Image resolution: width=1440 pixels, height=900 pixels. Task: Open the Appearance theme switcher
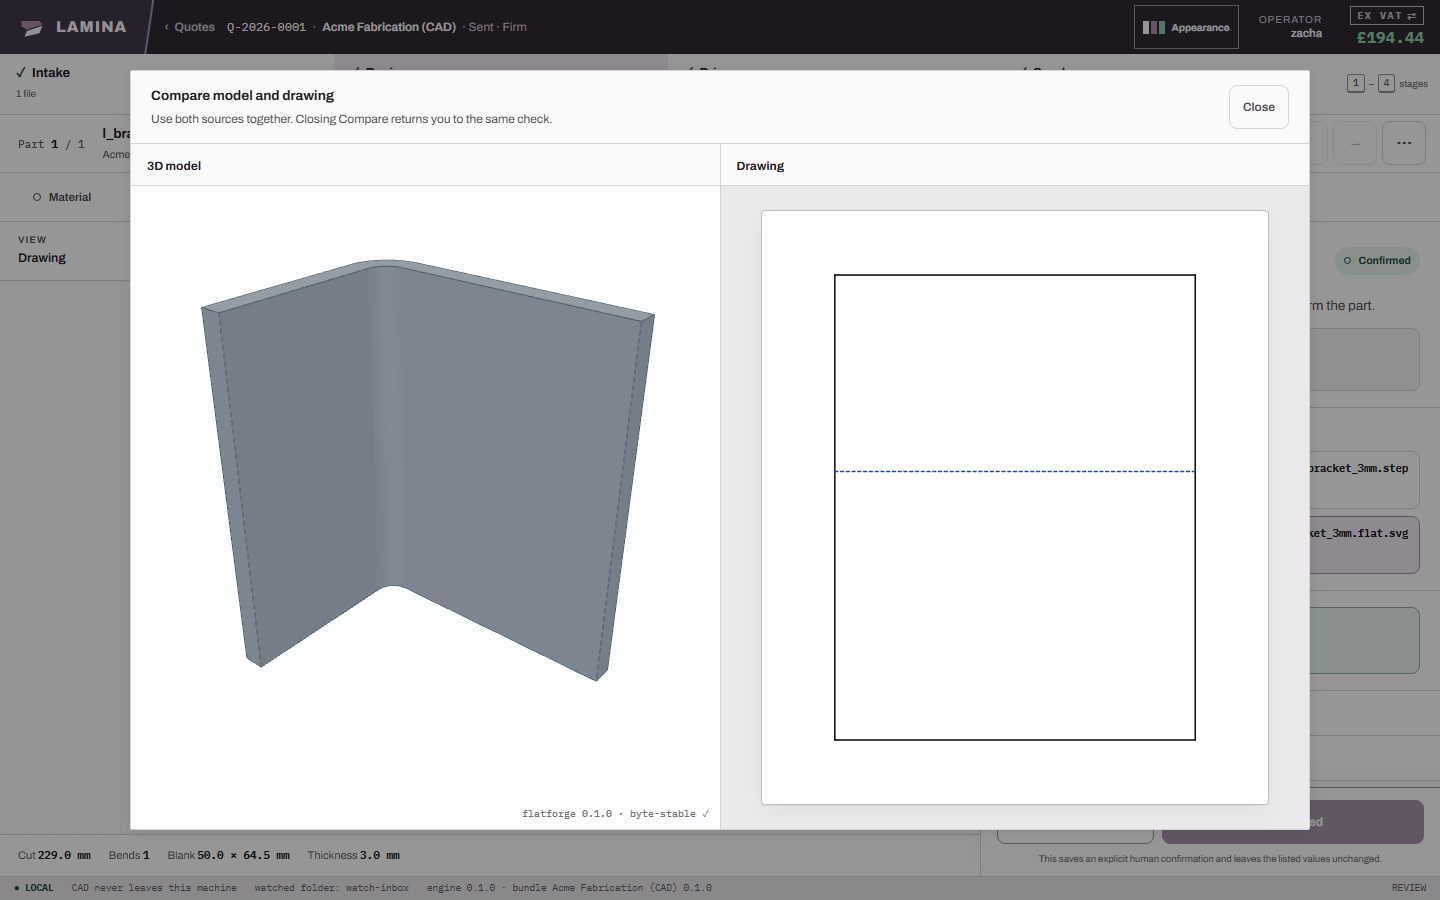[x=1186, y=27]
